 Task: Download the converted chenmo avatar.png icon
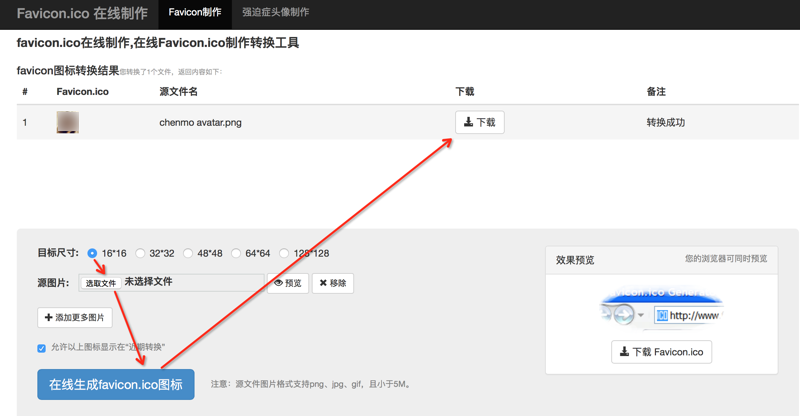click(480, 123)
